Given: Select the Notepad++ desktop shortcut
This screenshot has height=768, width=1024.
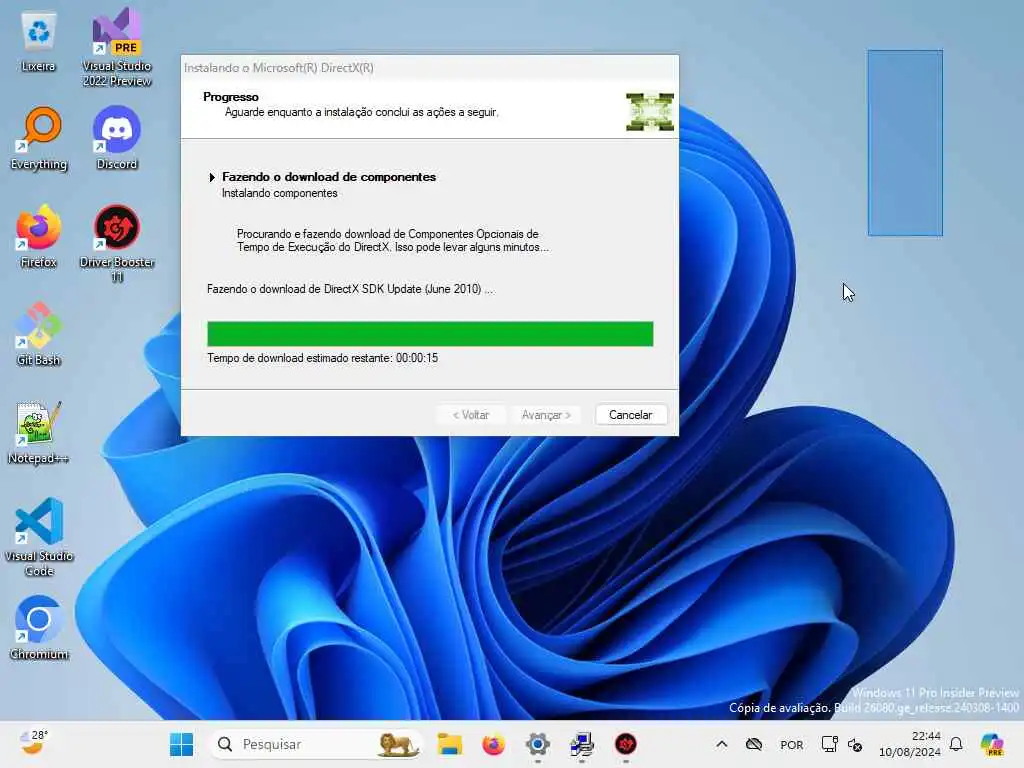Looking at the screenshot, I should [39, 432].
